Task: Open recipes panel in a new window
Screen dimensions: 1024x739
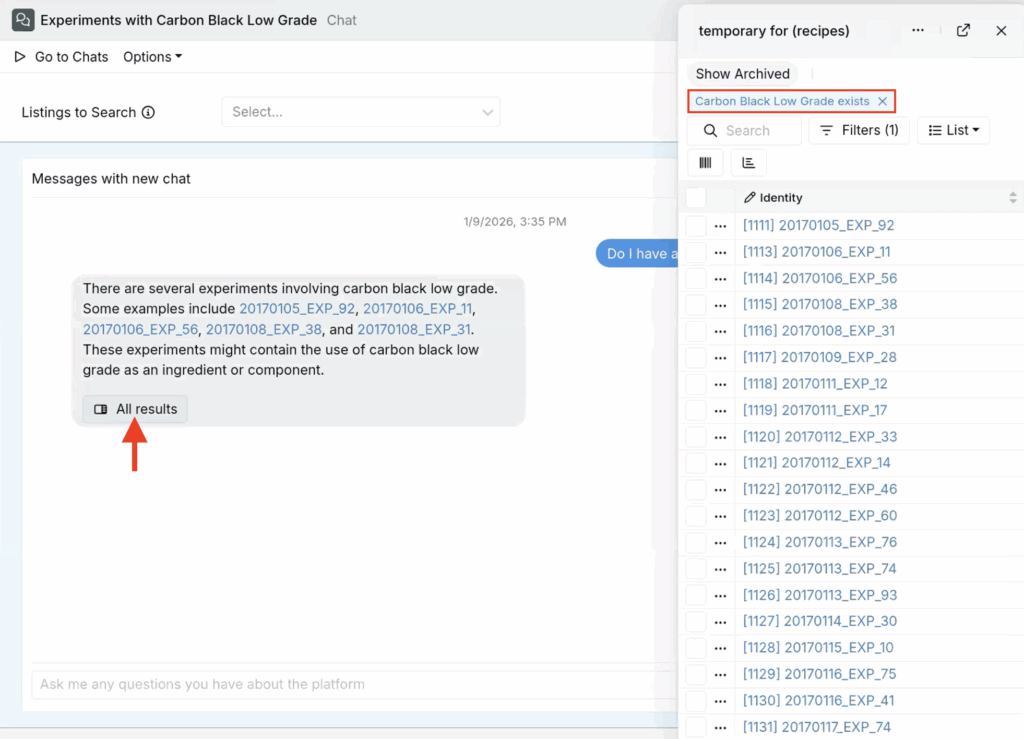Action: [963, 31]
